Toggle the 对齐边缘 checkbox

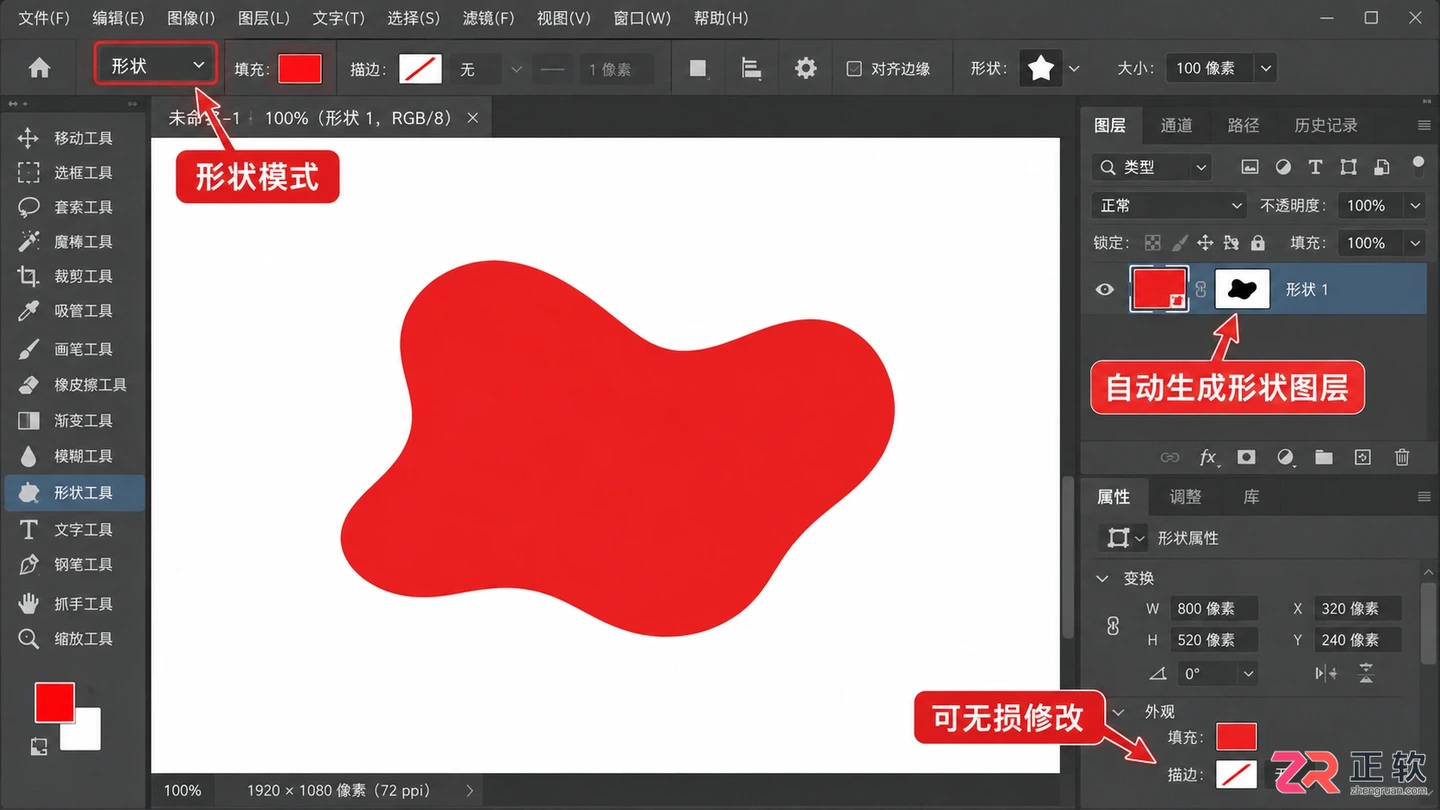point(854,69)
